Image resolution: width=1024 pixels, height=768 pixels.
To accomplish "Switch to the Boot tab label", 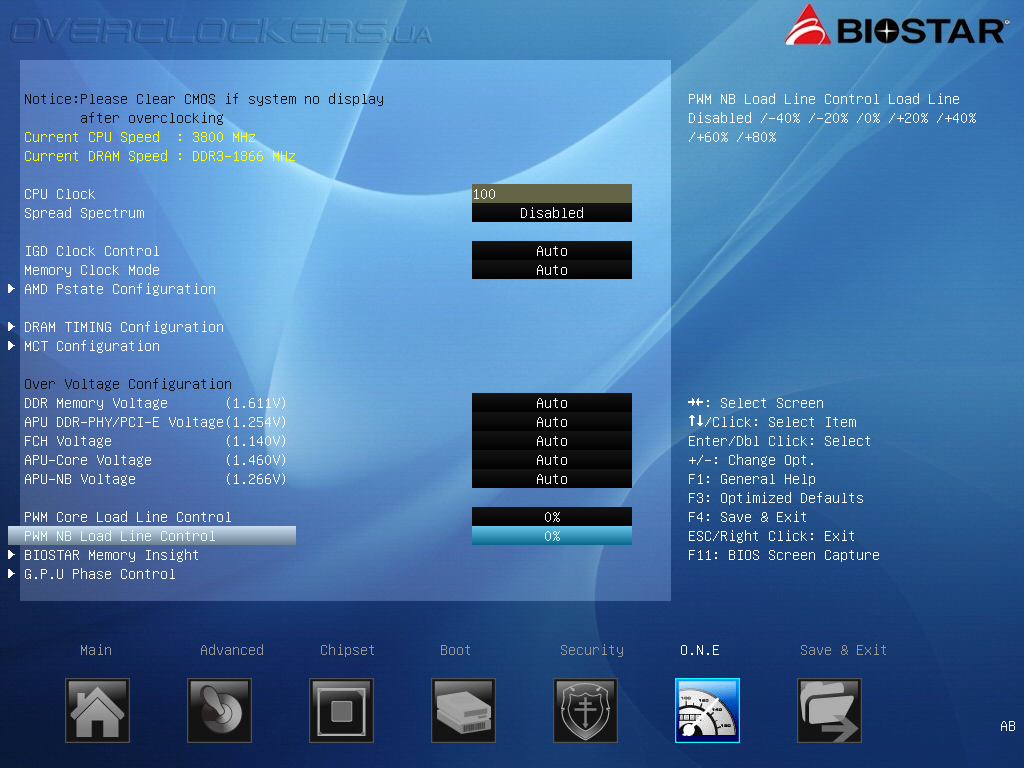I will pyautogui.click(x=455, y=650).
